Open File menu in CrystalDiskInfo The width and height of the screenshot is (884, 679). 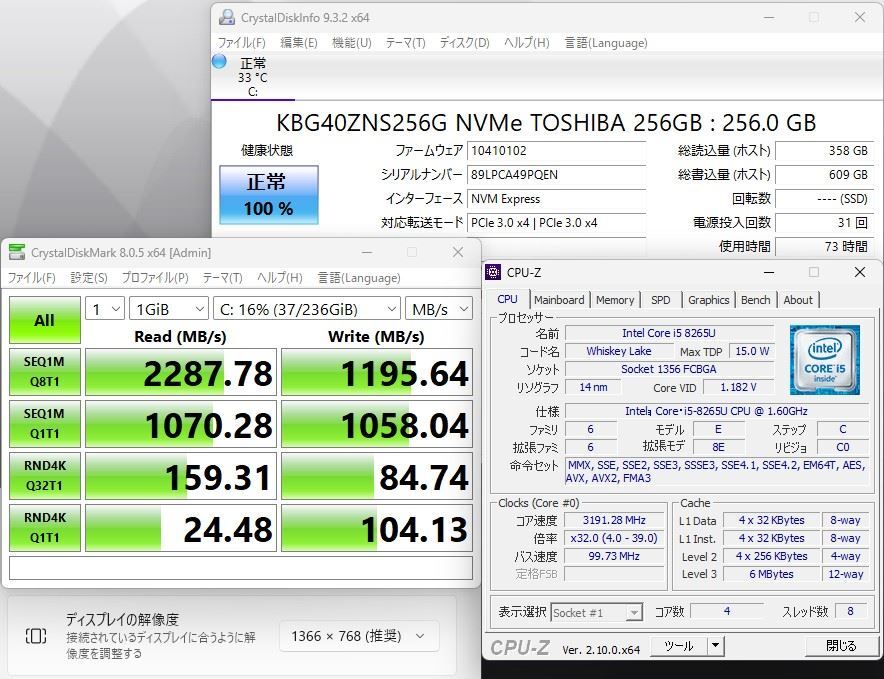coord(241,43)
